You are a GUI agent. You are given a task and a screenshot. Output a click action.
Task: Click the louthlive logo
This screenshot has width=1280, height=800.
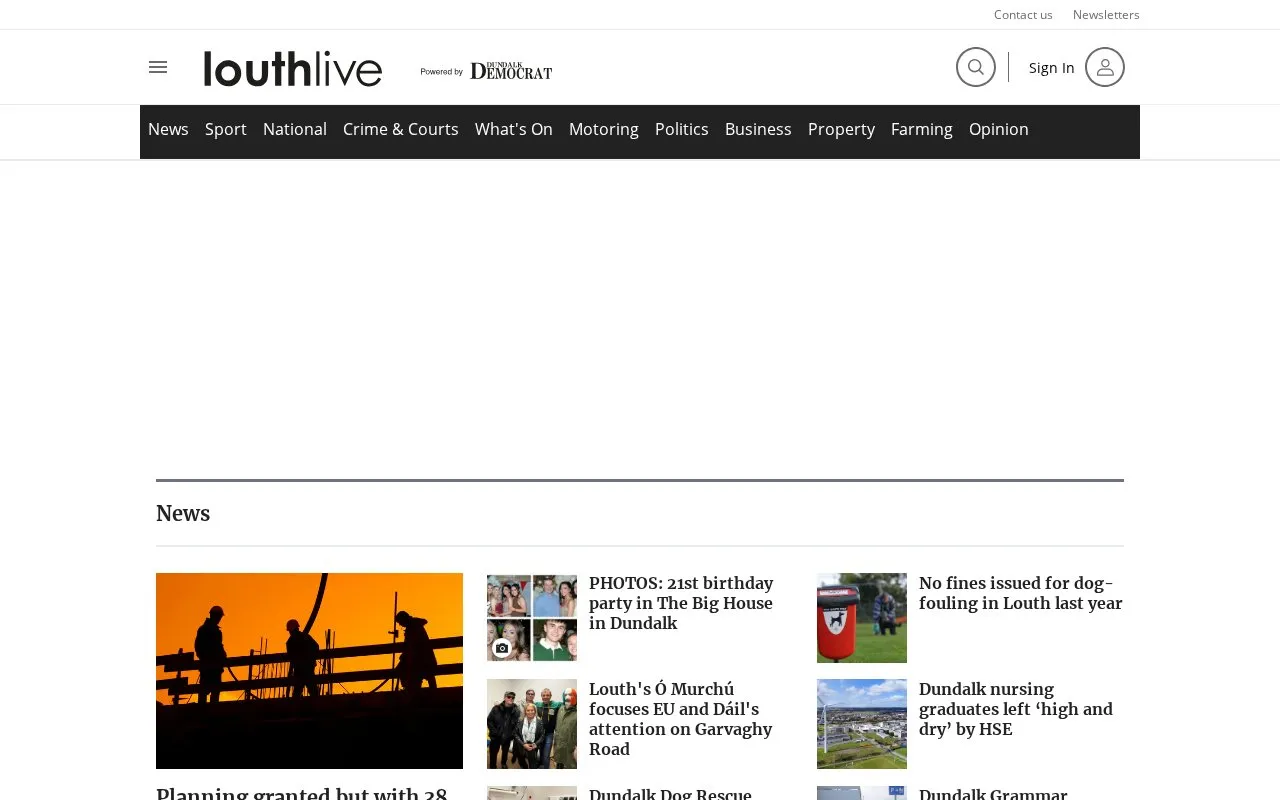293,69
